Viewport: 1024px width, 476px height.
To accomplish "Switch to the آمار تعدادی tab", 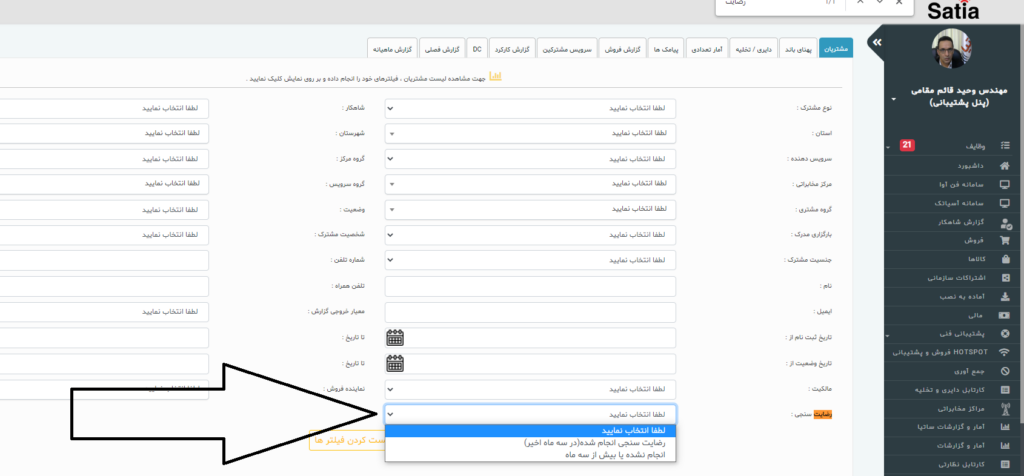I will click(x=709, y=49).
